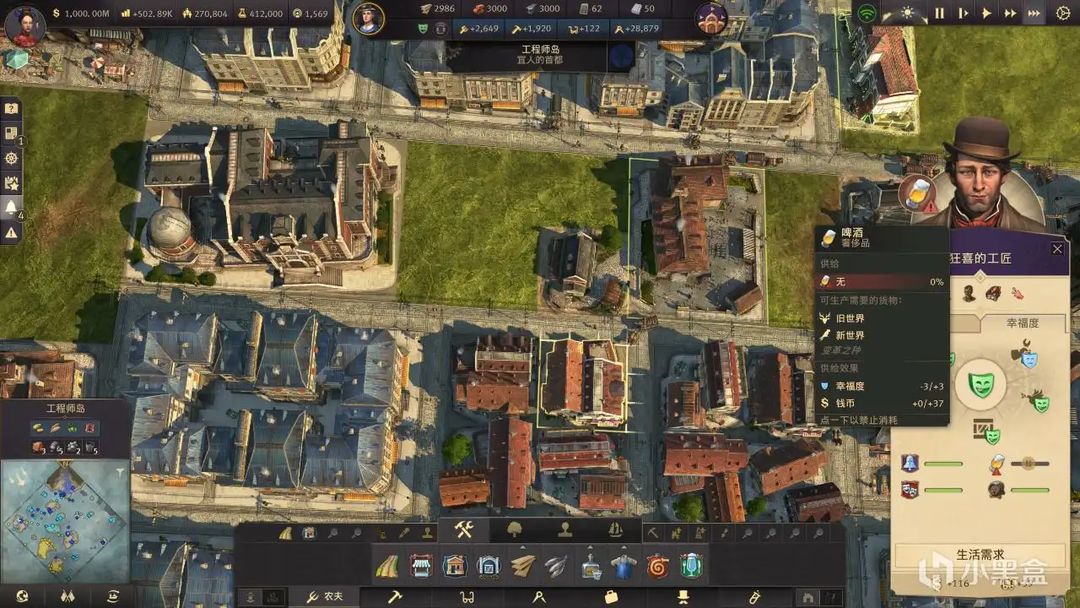The width and height of the screenshot is (1080, 608).
Task: Select the tree landscaping build tab
Action: (515, 530)
